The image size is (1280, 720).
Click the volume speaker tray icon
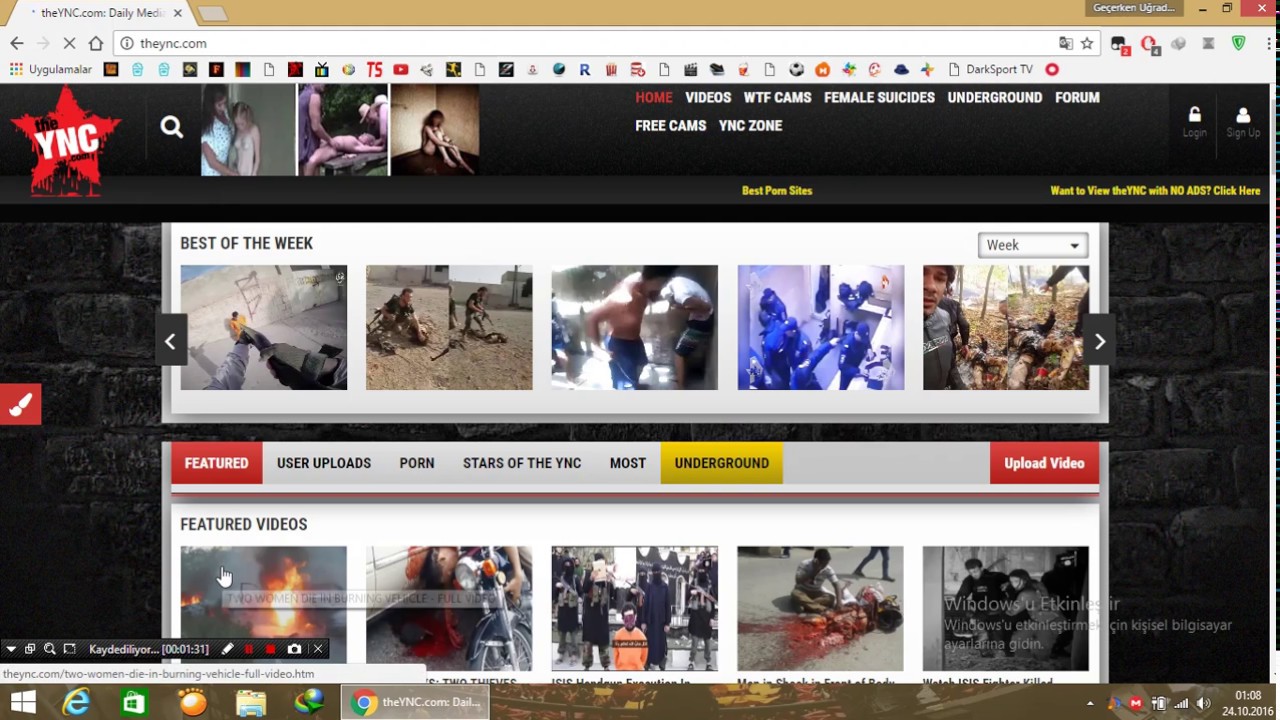tap(1203, 703)
